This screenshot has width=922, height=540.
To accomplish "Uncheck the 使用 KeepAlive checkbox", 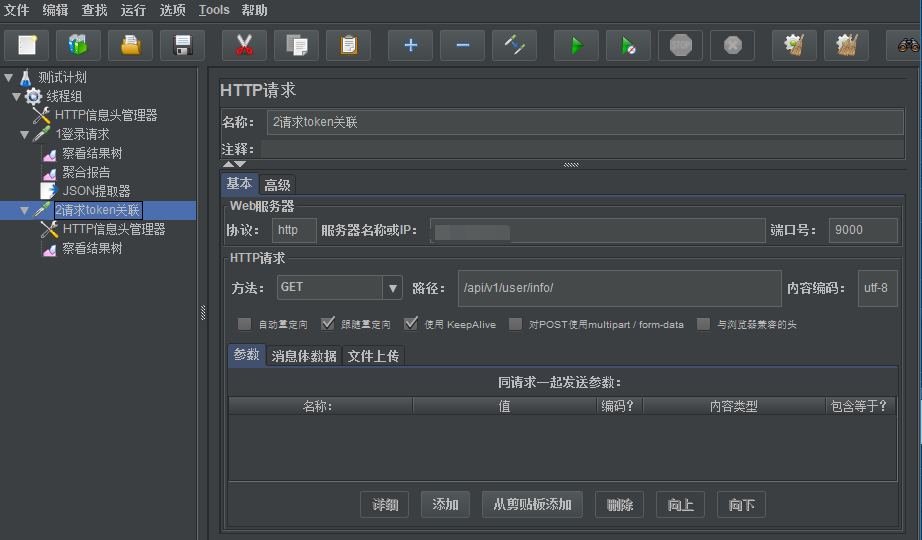I will coord(411,324).
